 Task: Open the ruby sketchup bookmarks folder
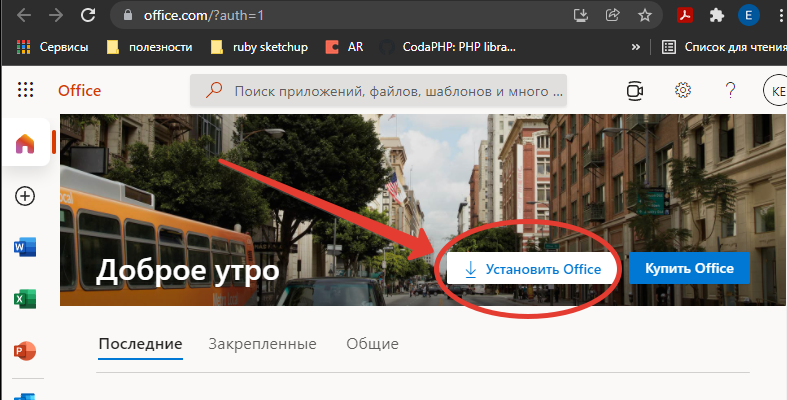pos(259,47)
